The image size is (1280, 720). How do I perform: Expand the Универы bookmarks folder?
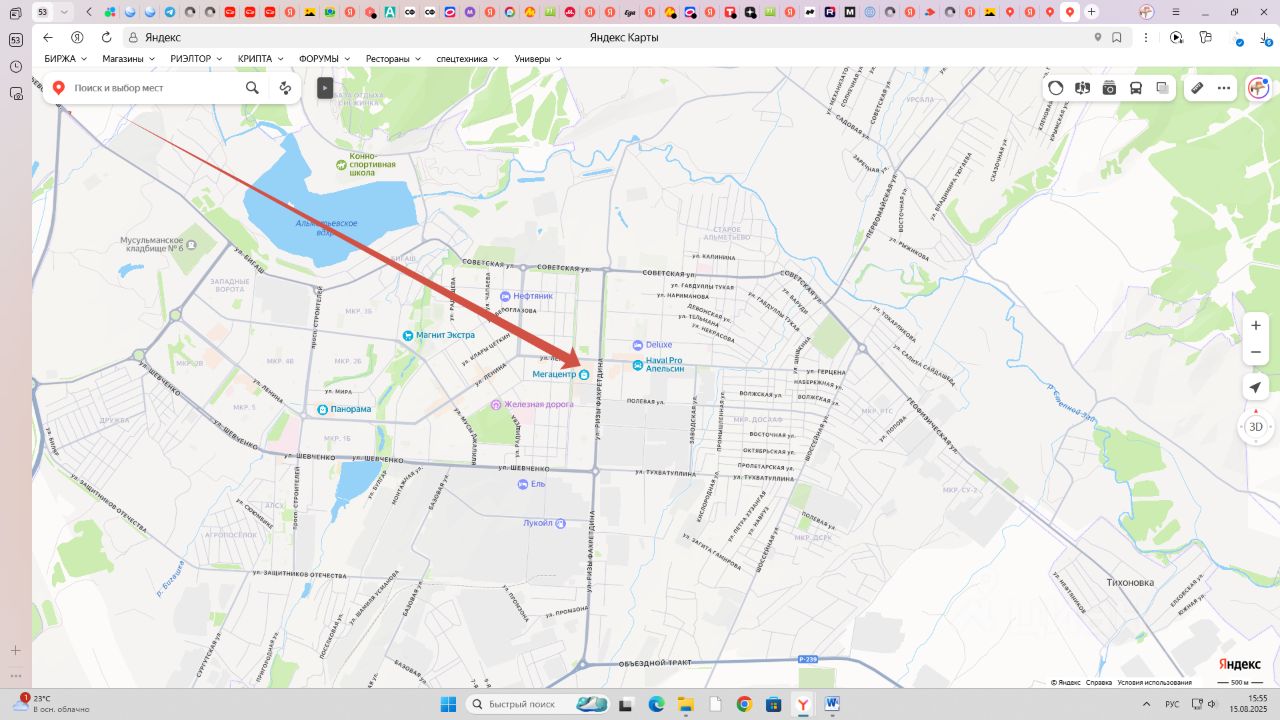click(x=538, y=59)
